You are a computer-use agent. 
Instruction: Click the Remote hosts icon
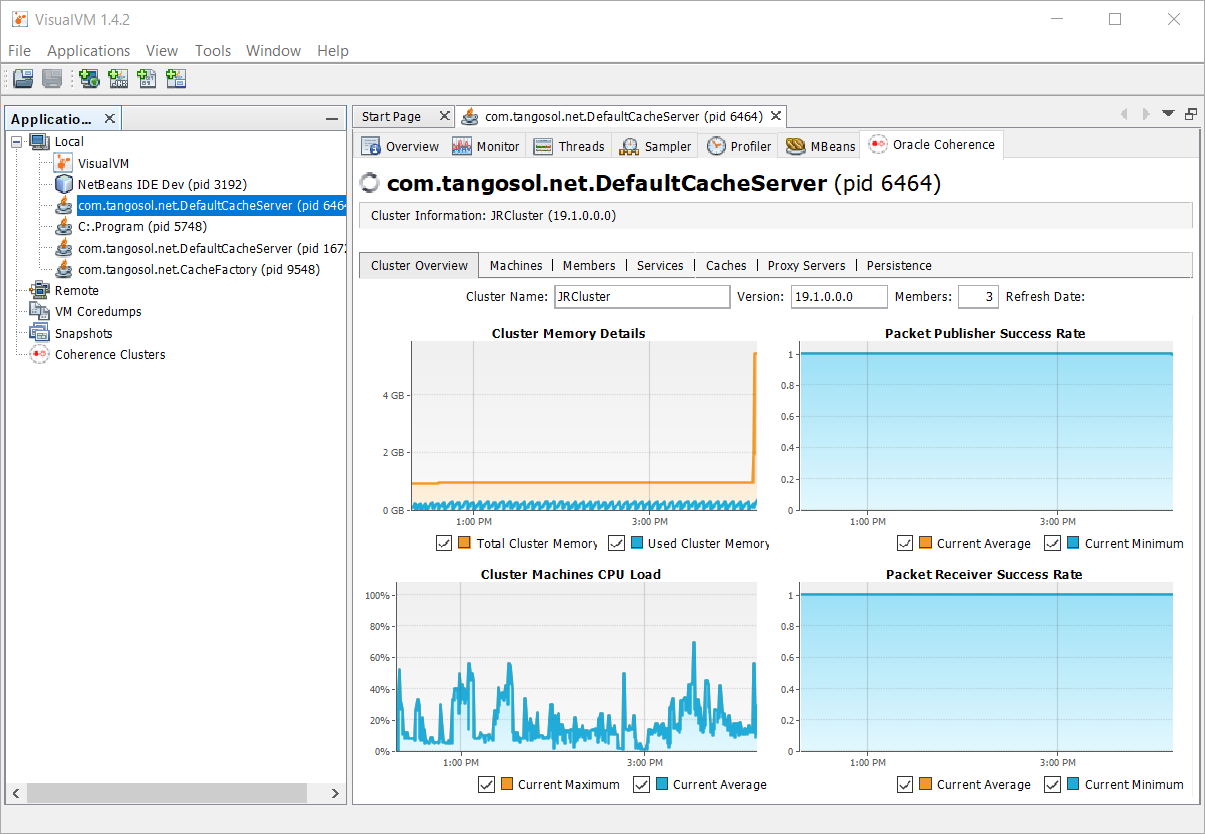tap(39, 290)
